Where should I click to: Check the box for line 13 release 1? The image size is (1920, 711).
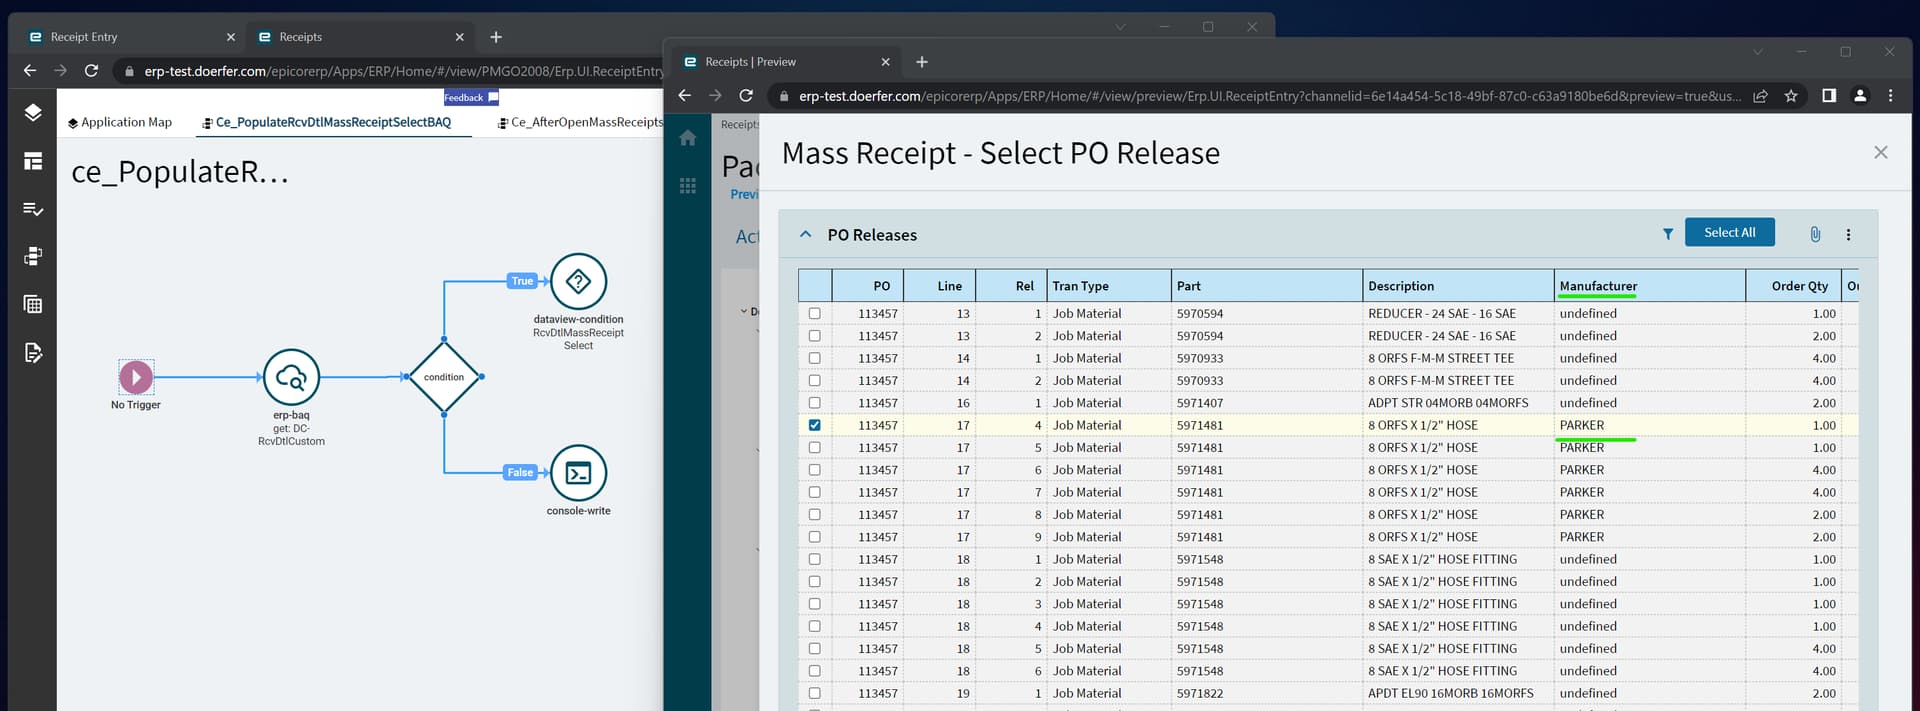[x=814, y=313]
